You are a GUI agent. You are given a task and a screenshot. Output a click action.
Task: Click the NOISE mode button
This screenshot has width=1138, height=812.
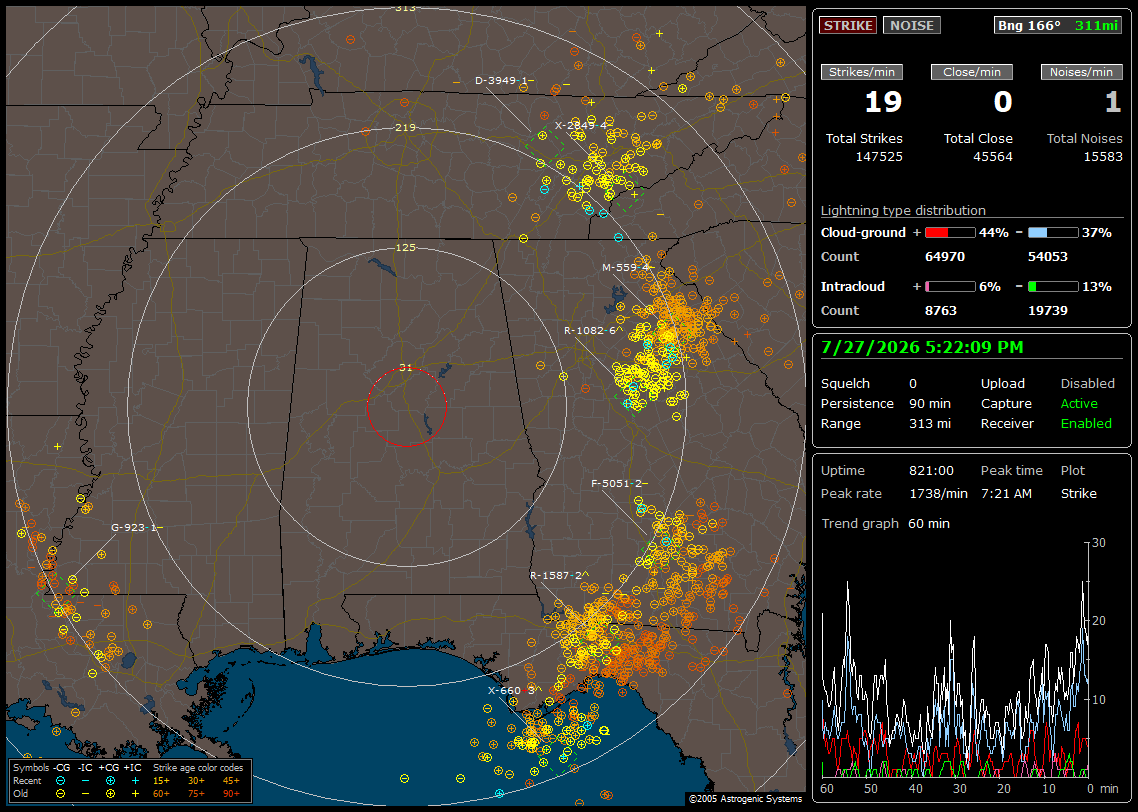(912, 25)
